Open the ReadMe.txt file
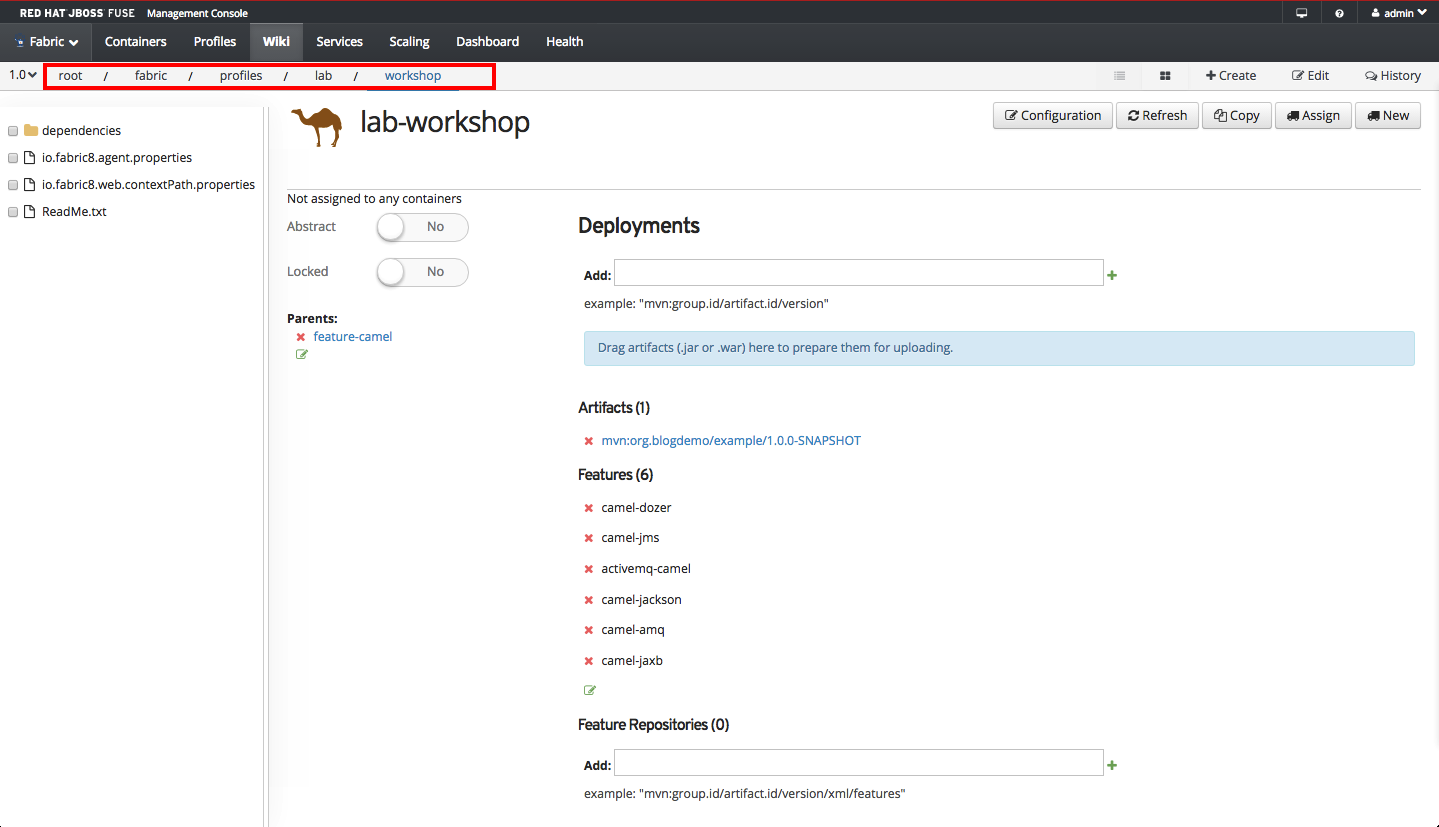This screenshot has width=1439, height=827. pyautogui.click(x=74, y=212)
